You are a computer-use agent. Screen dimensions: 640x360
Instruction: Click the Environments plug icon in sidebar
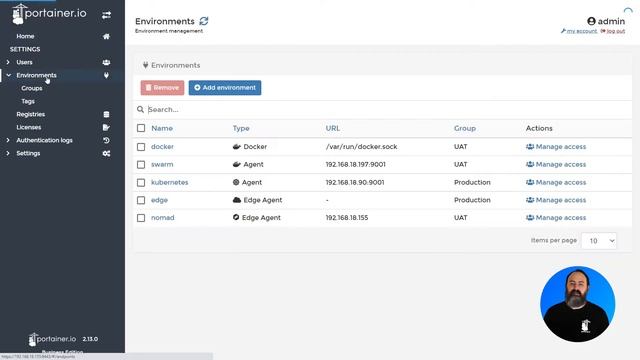pos(106,75)
